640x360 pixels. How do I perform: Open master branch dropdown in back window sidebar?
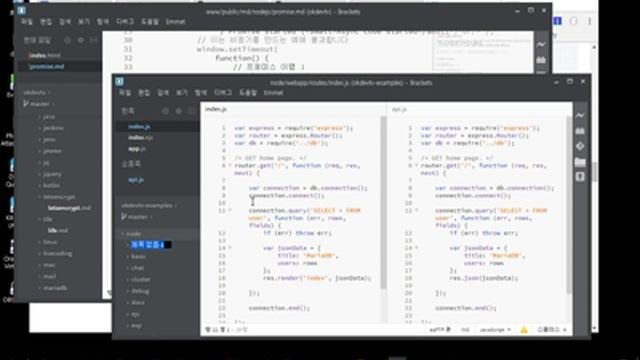[39, 104]
